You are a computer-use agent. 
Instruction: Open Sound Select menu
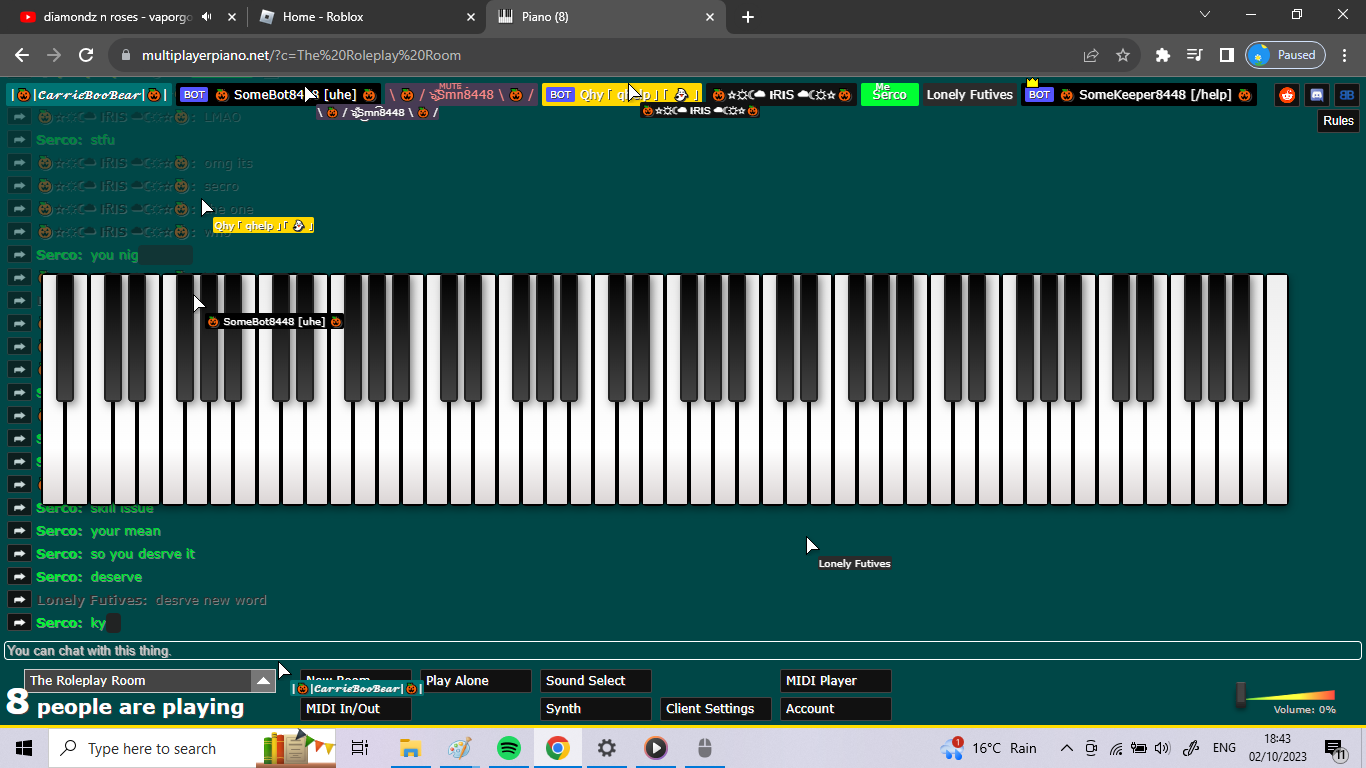click(596, 681)
